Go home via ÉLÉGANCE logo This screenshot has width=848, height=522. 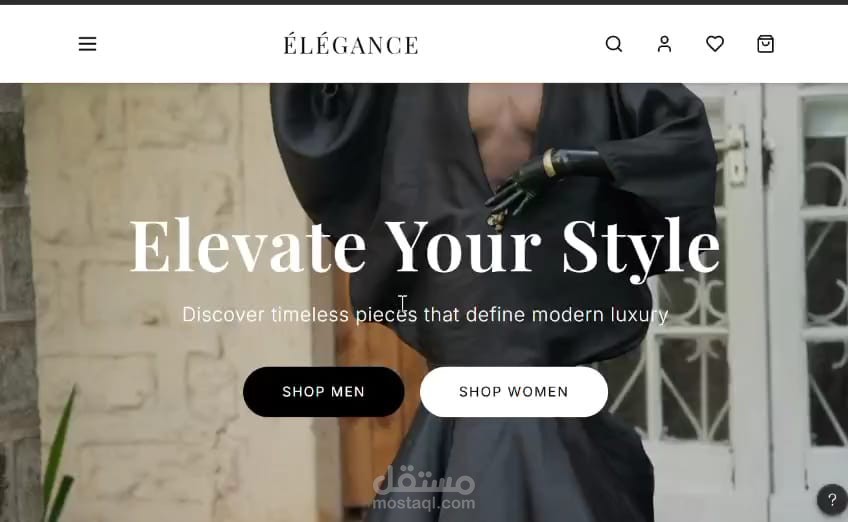point(351,44)
